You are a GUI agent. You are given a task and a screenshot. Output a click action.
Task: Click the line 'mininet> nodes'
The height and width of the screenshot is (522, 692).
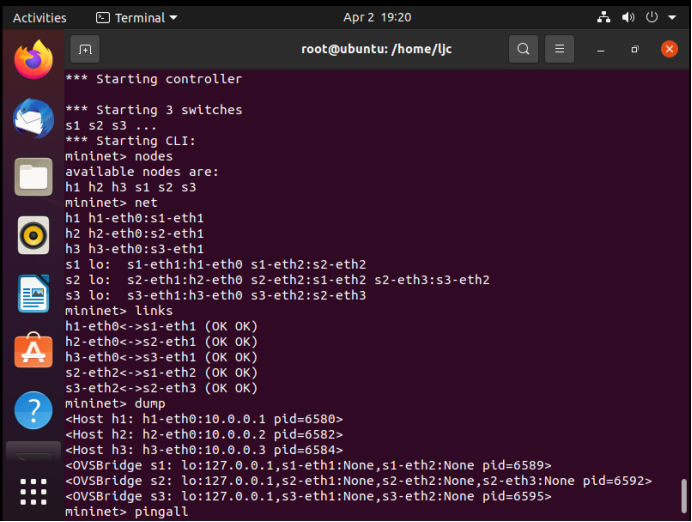[119, 156]
